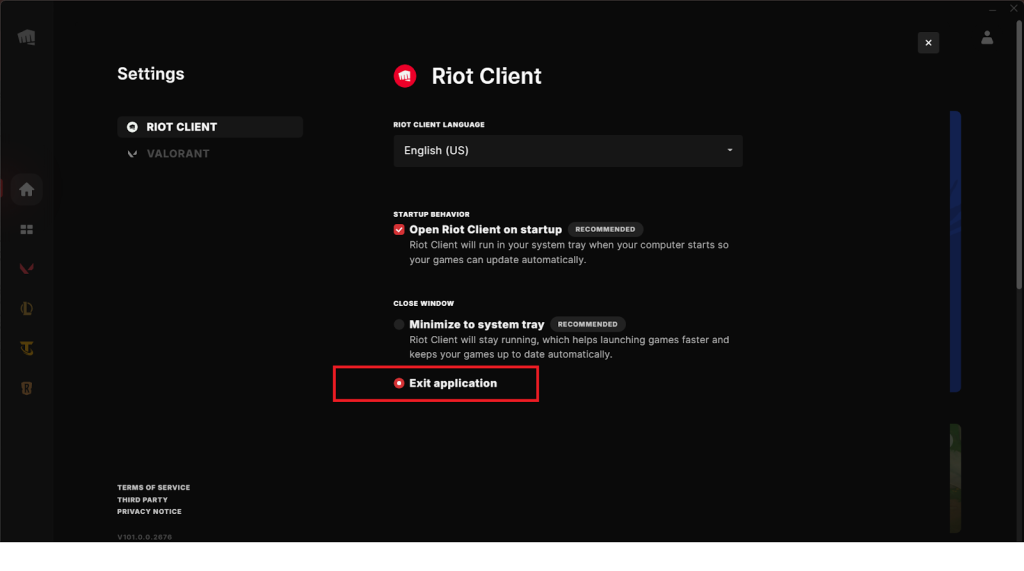Screen dimensions: 1024x571
Task: Select the RIOT CLIENT settings tab
Action: click(x=210, y=127)
